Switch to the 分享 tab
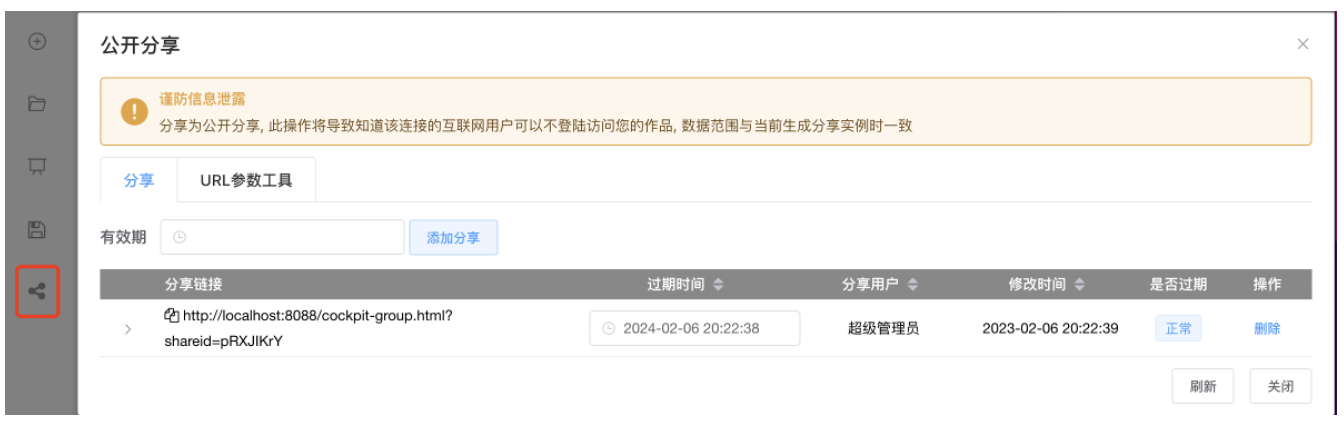The width and height of the screenshot is (1344, 428). [138, 181]
